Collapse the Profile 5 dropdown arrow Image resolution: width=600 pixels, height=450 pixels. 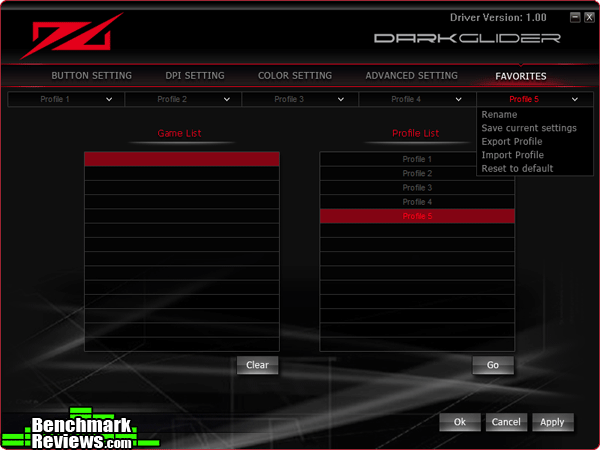(575, 99)
